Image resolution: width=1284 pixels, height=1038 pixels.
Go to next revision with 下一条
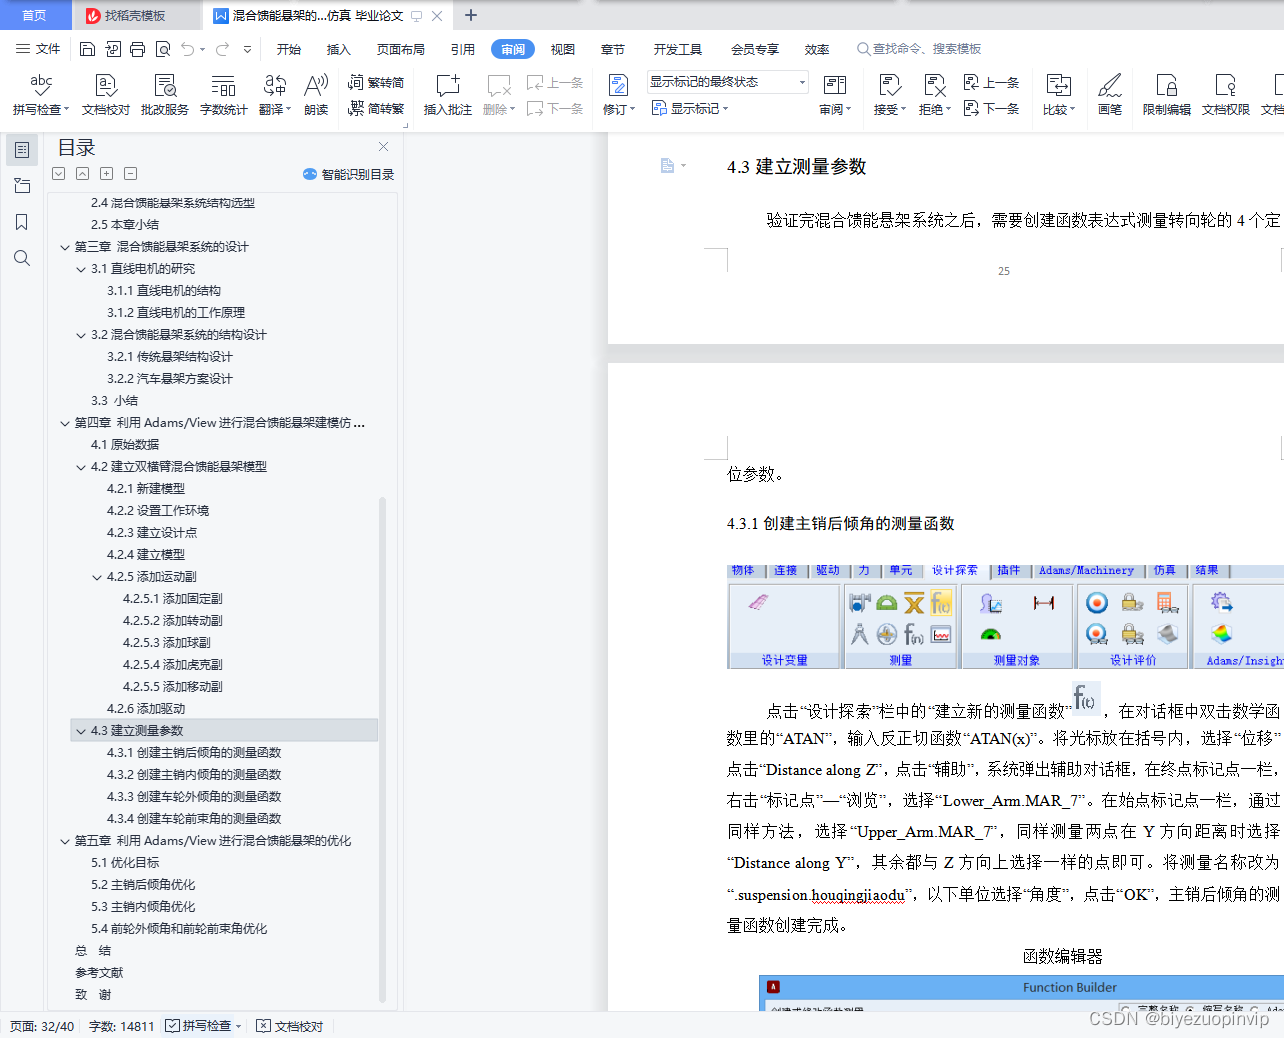(x=992, y=108)
